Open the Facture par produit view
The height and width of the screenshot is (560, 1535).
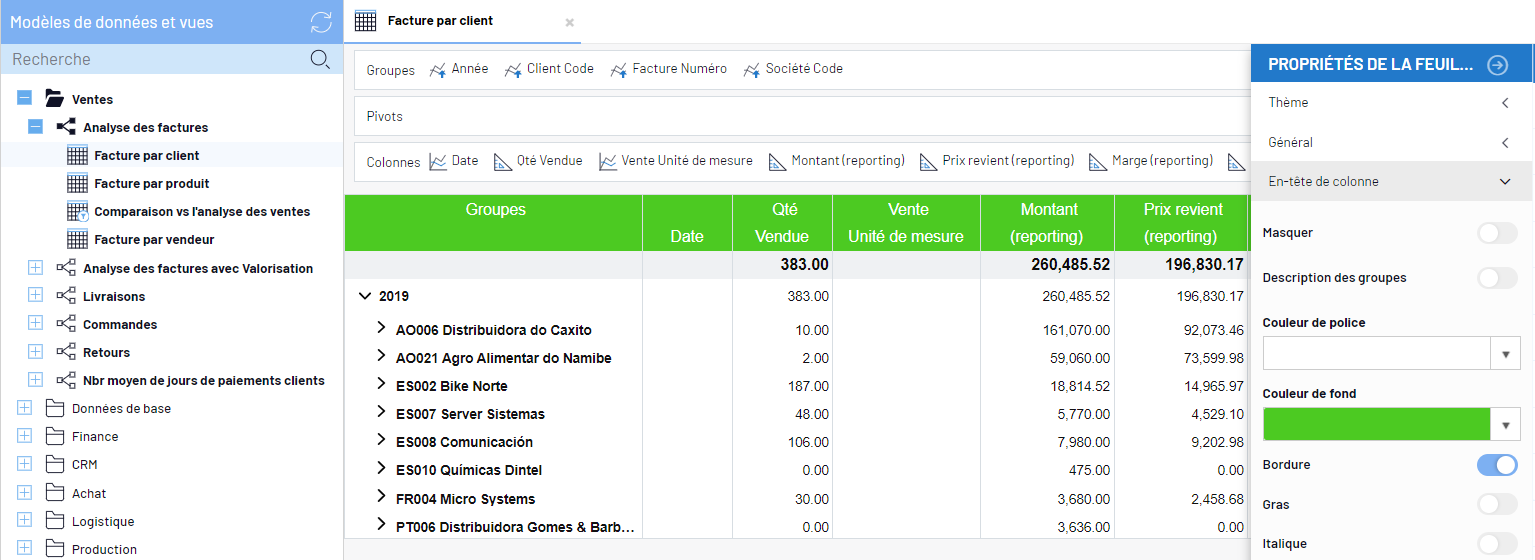tap(152, 184)
